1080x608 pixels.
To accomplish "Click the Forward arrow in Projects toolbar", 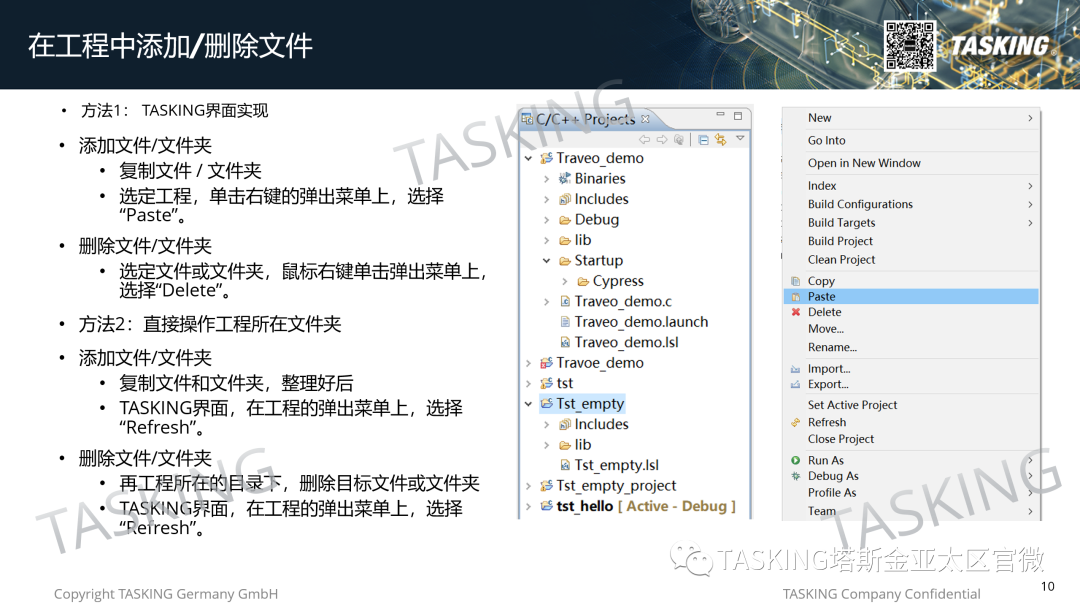I will coord(662,140).
